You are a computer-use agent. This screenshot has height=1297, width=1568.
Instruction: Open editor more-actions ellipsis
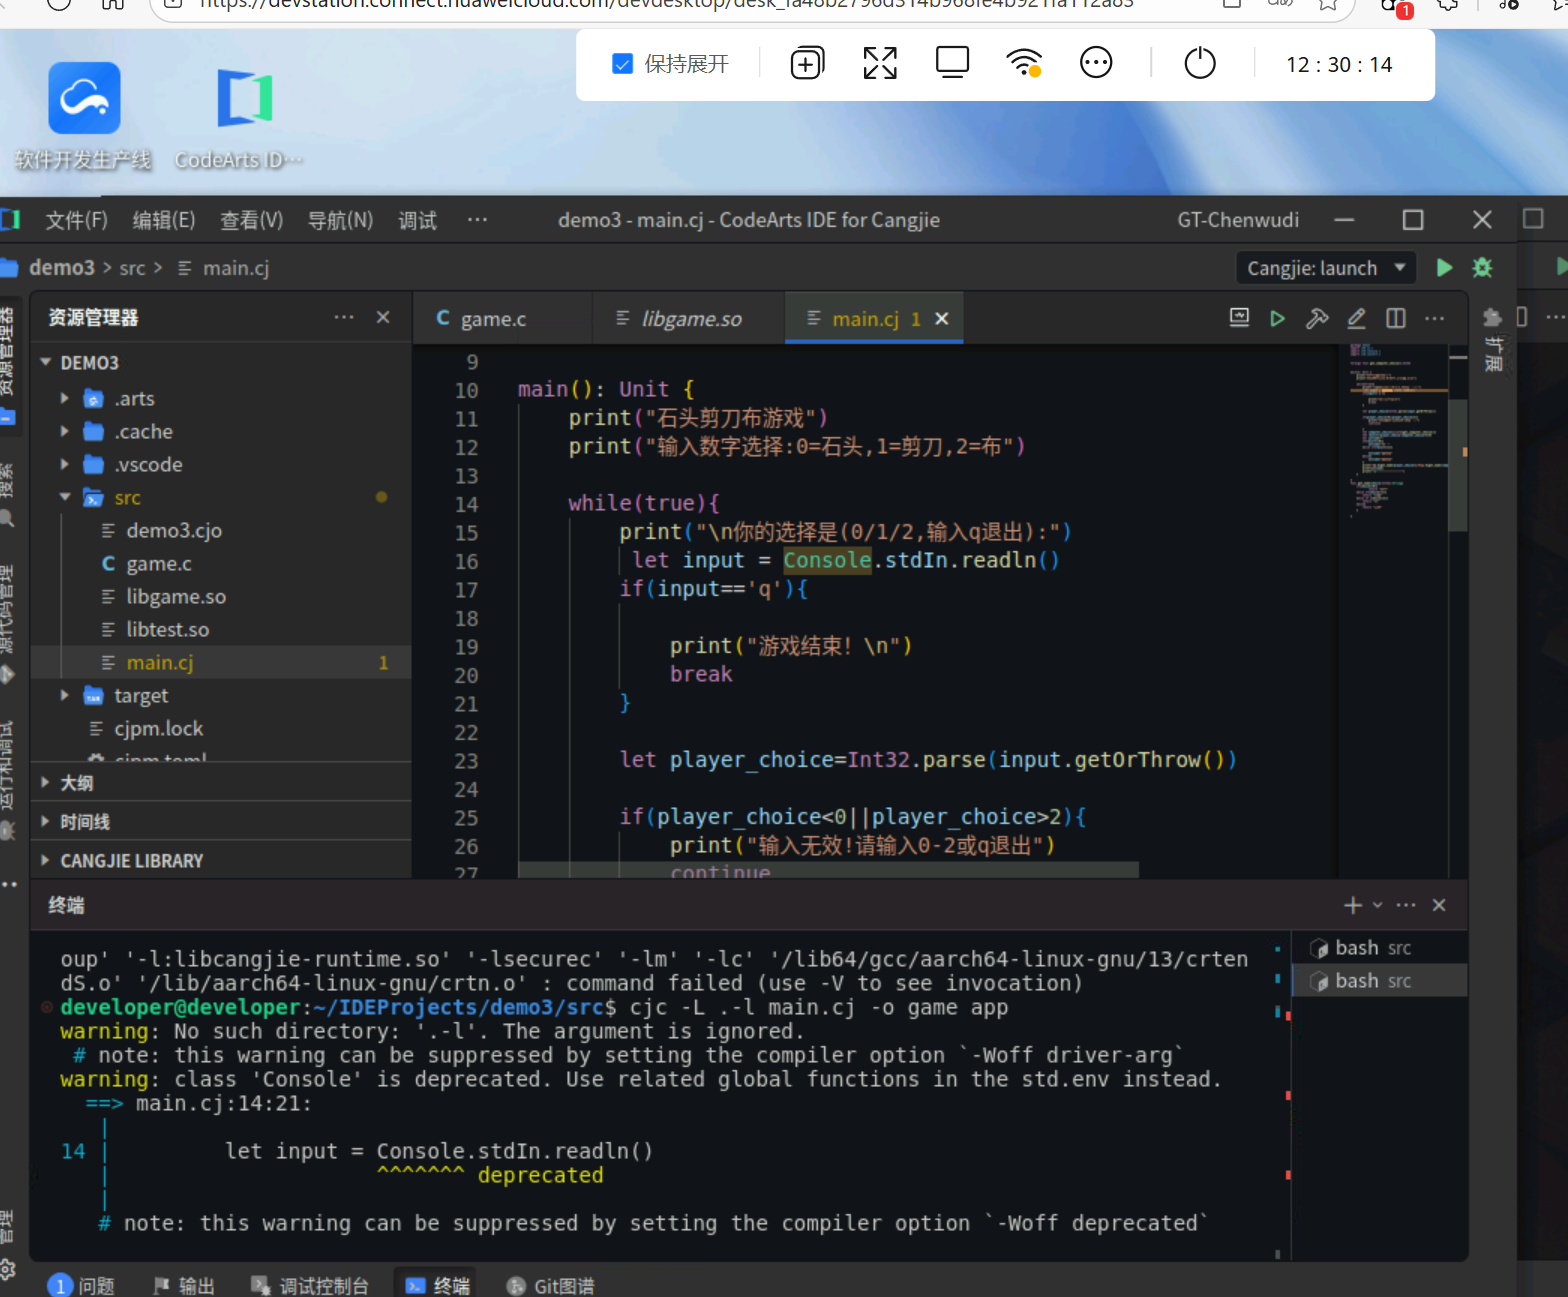tap(1435, 318)
